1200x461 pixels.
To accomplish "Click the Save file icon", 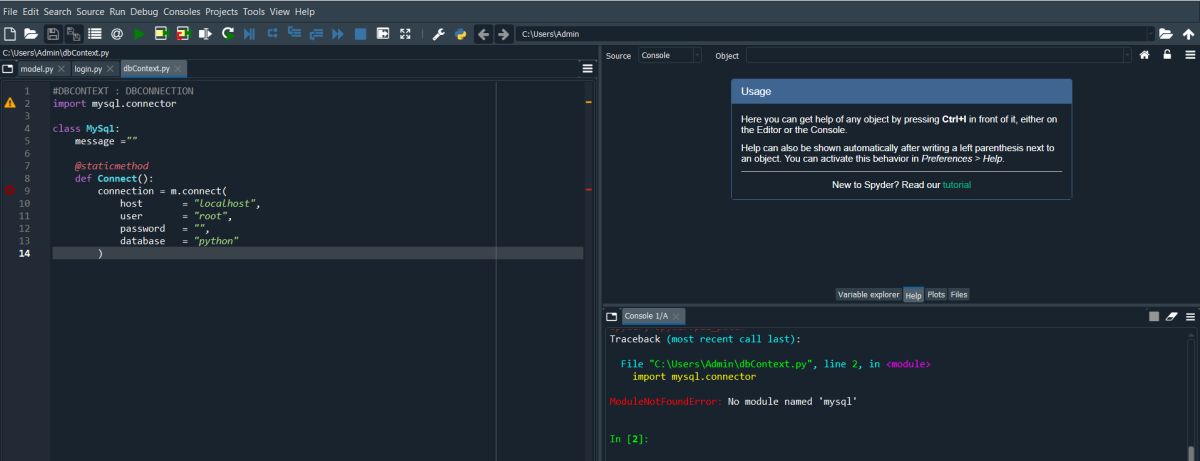I will pyautogui.click(x=52, y=34).
